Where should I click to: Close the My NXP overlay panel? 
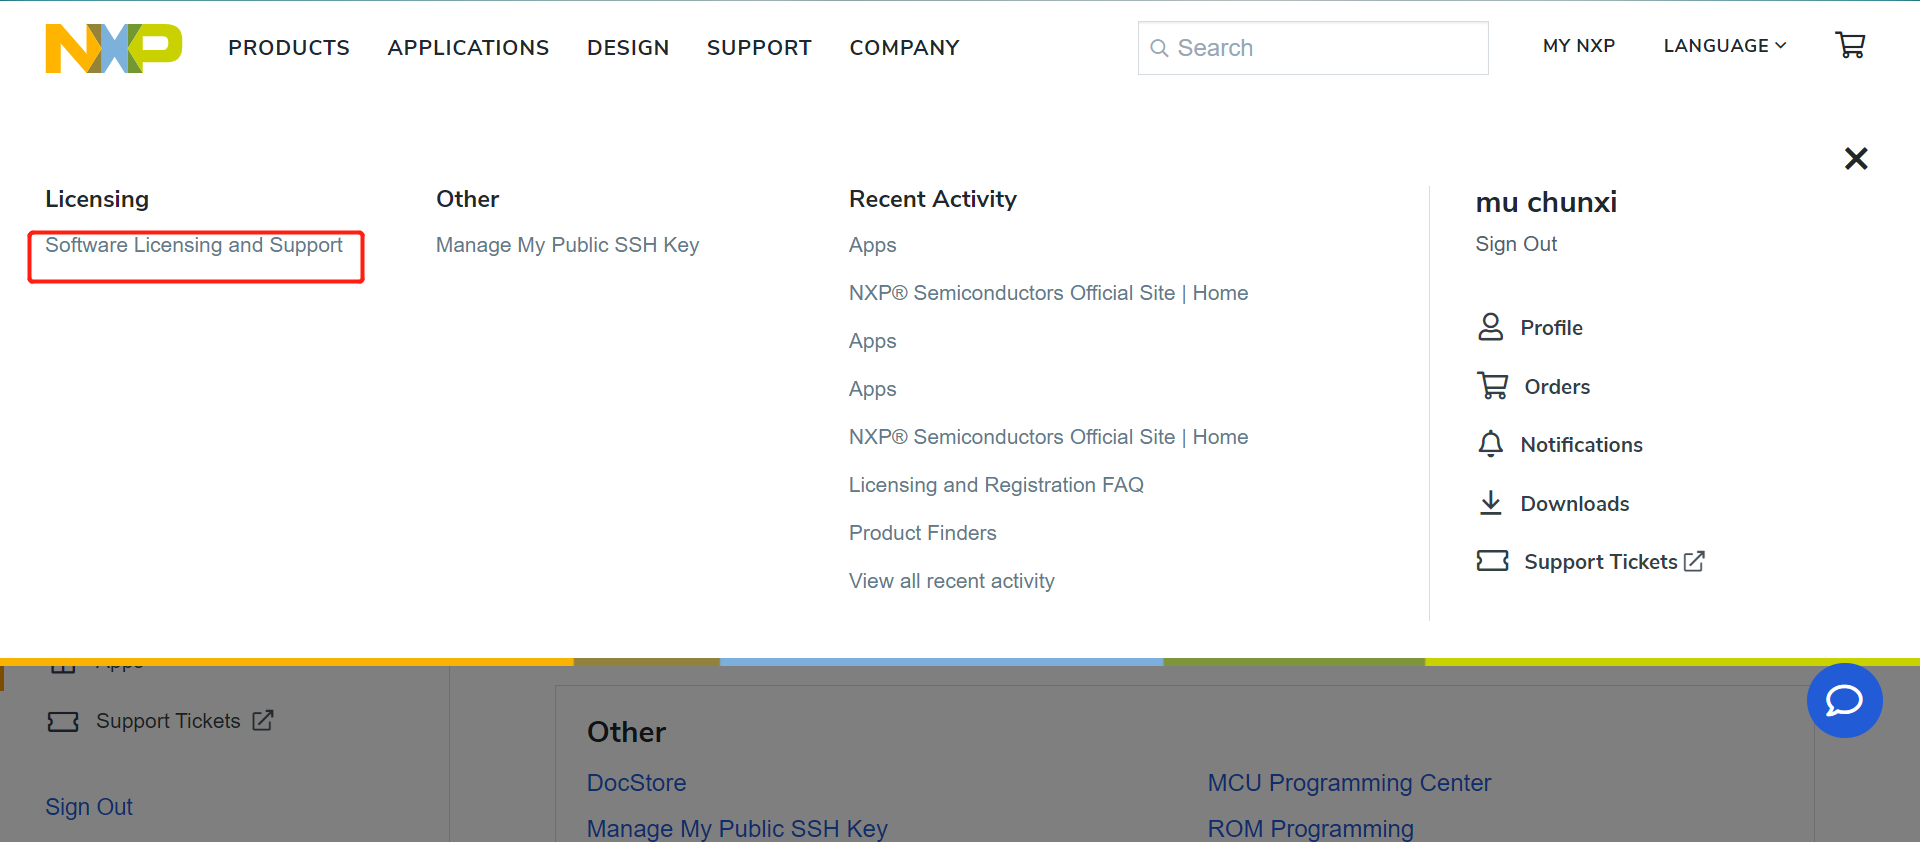[x=1856, y=158]
